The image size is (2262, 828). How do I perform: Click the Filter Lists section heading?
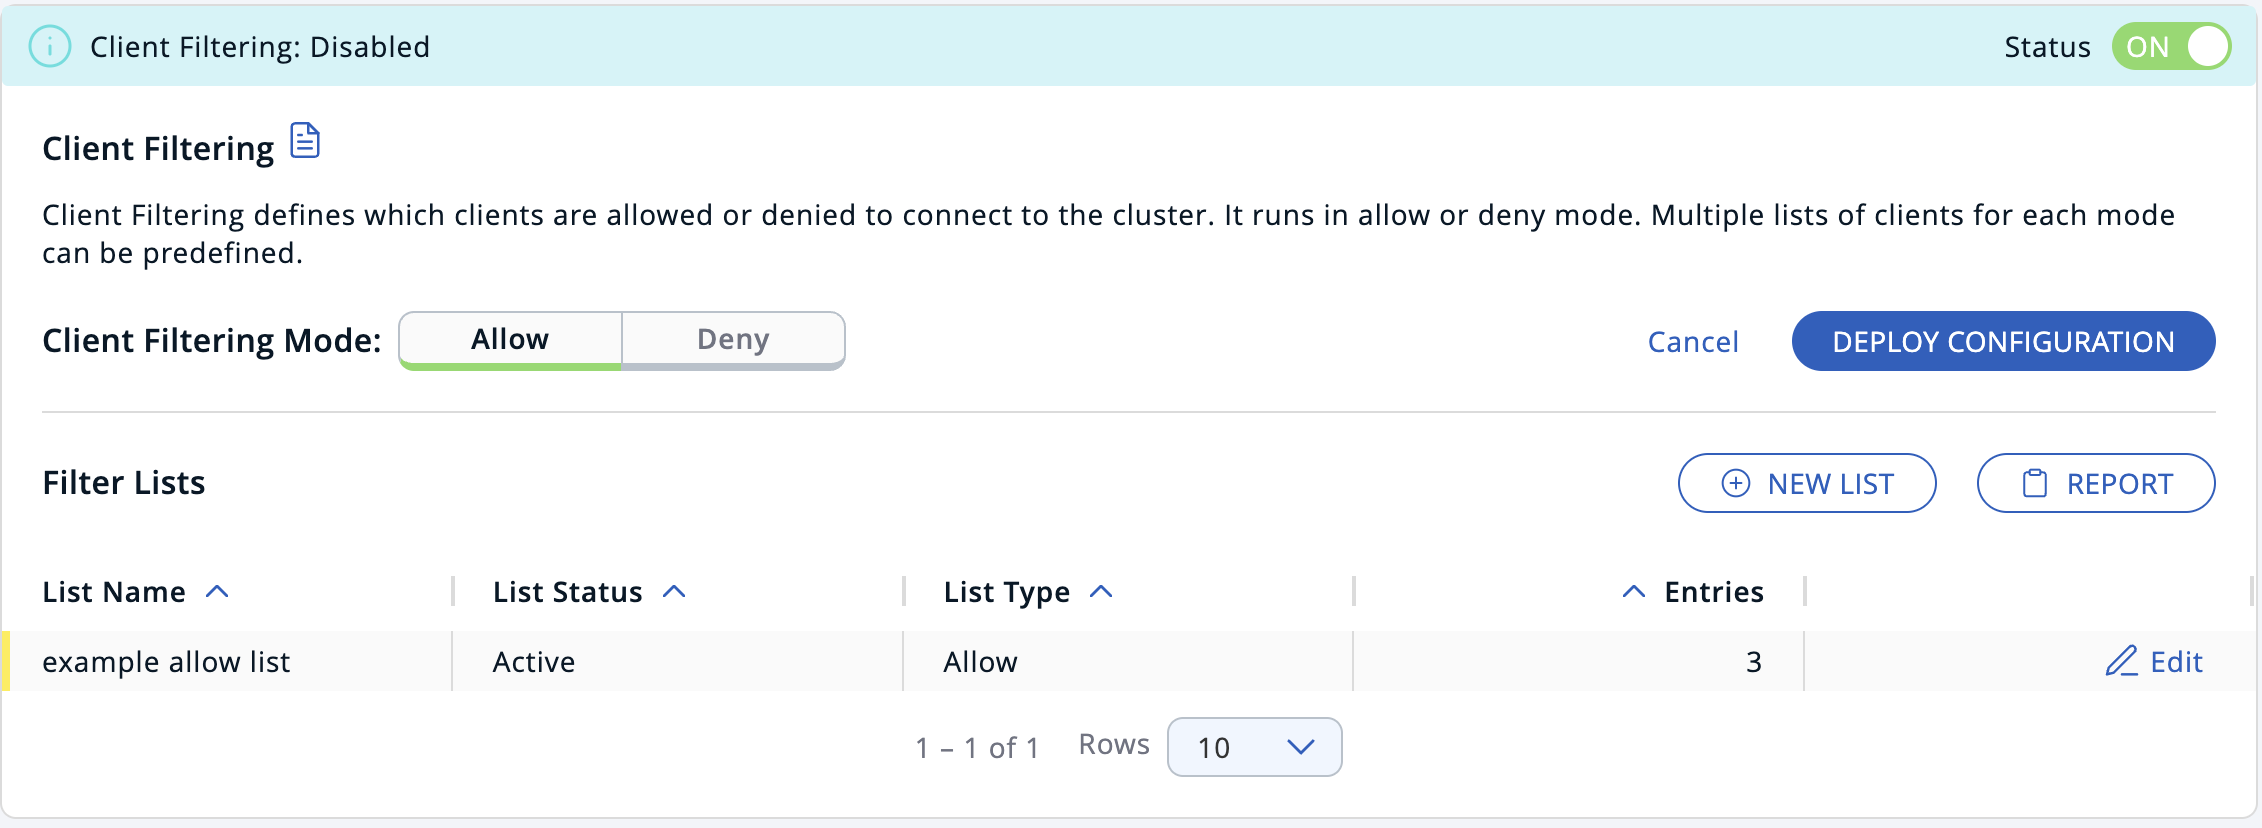[123, 482]
